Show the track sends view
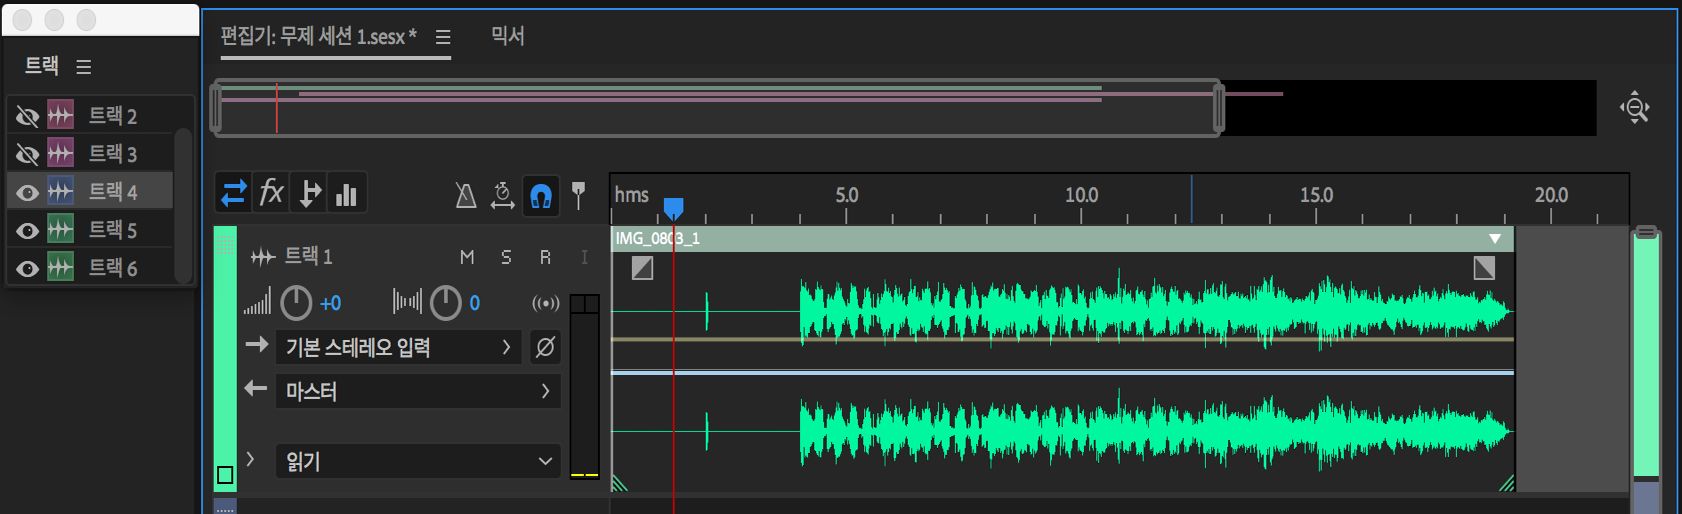Image resolution: width=1682 pixels, height=514 pixels. [x=310, y=193]
